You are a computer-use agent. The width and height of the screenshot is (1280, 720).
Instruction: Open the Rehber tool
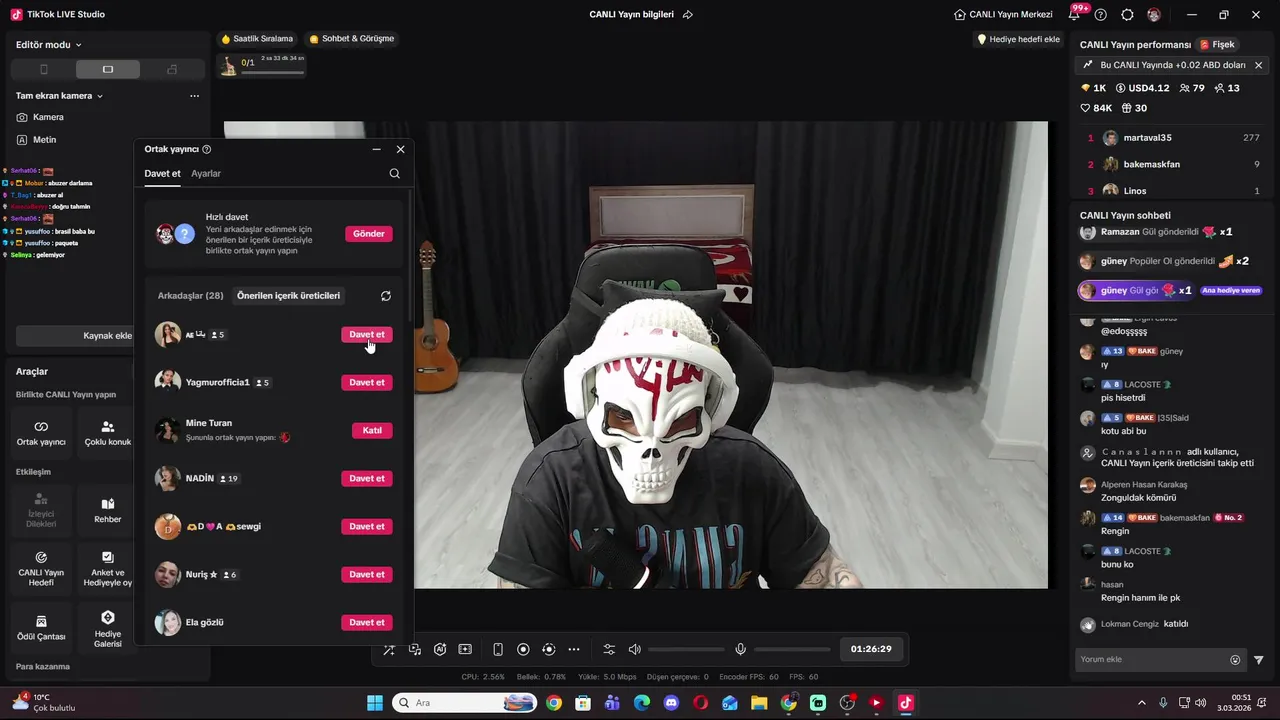[x=107, y=510]
